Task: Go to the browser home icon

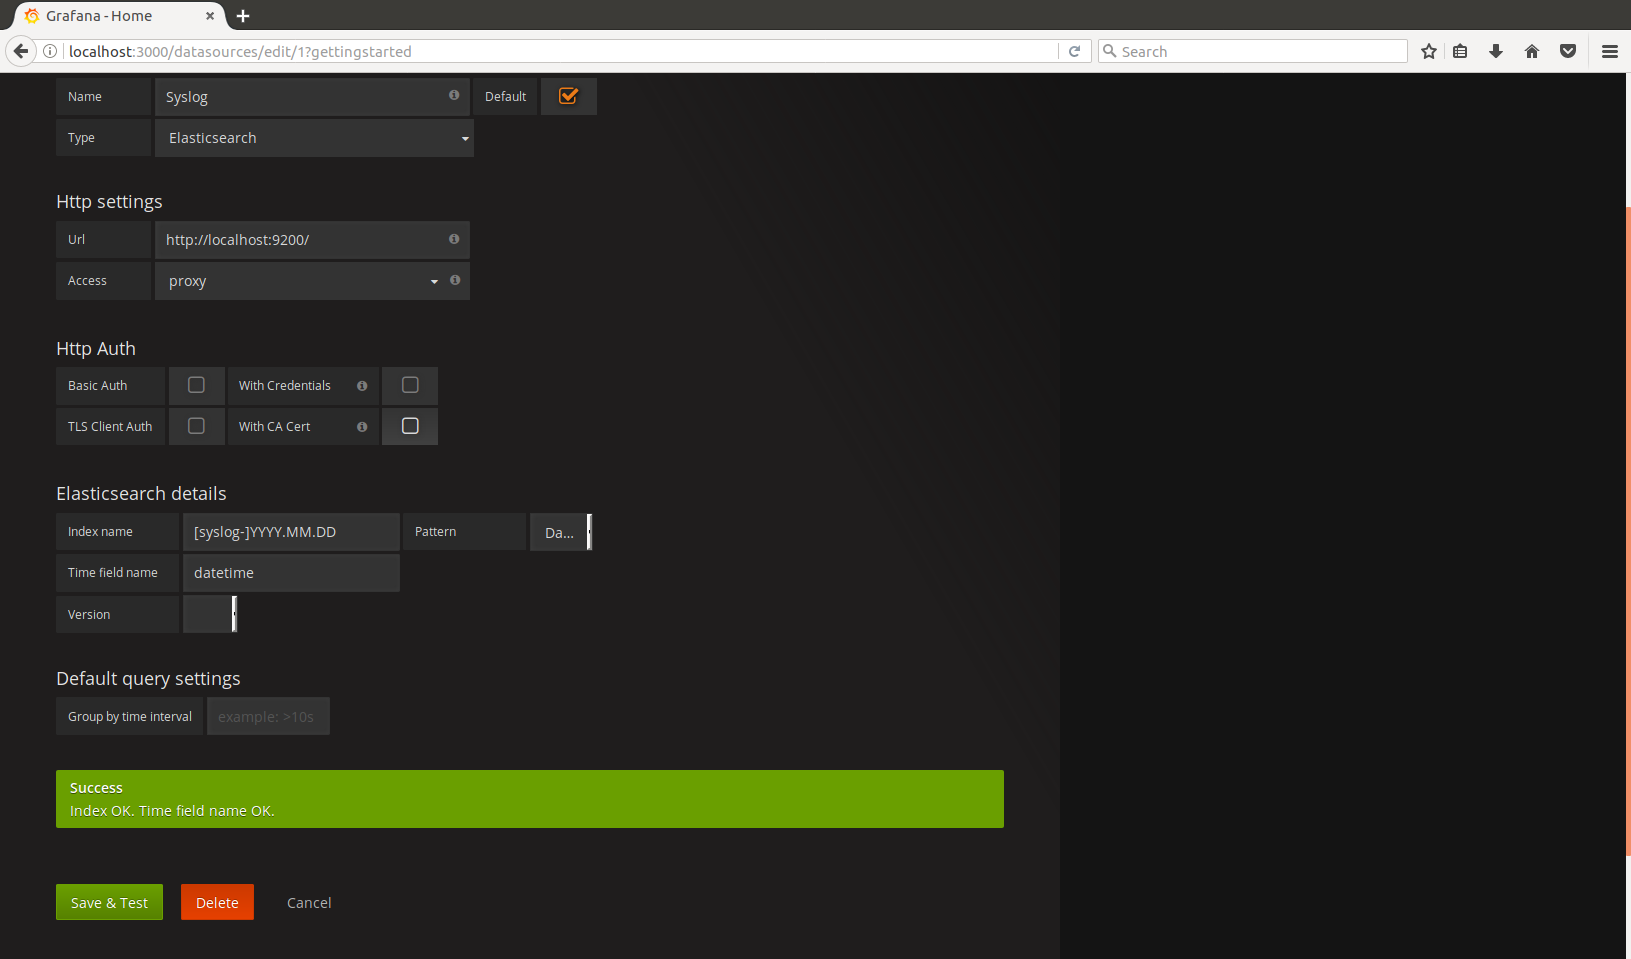Action: (1532, 51)
